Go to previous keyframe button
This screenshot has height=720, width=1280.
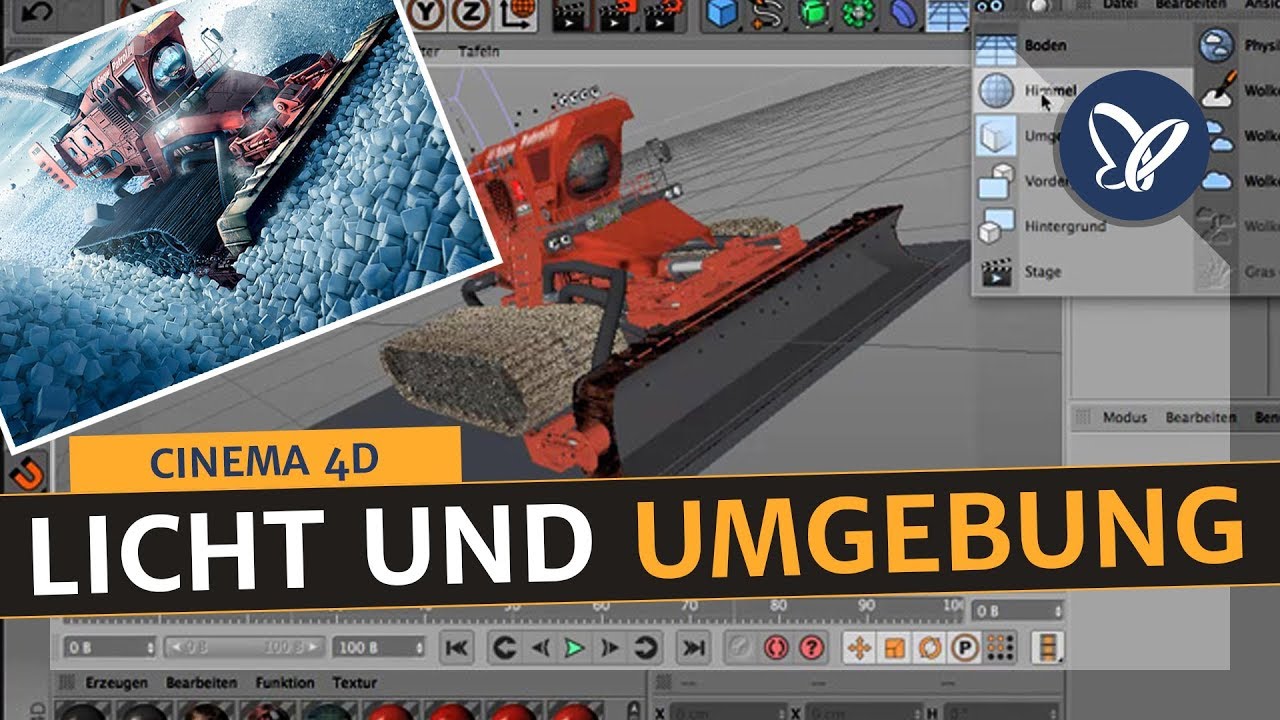[506, 648]
